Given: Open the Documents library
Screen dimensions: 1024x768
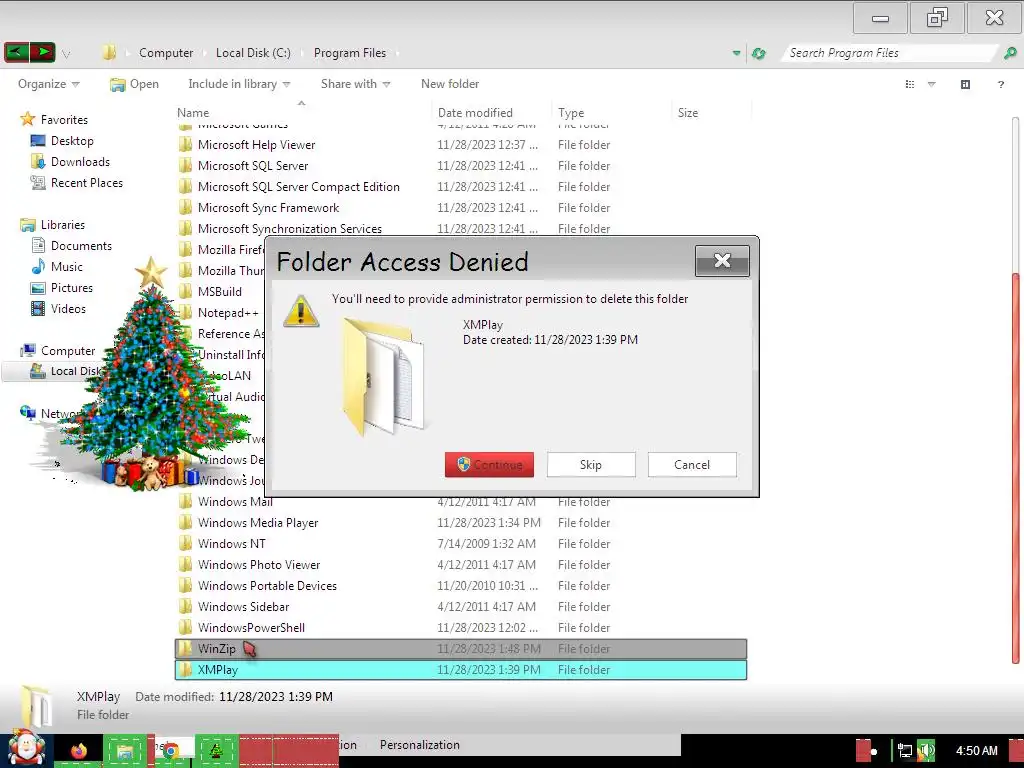Looking at the screenshot, I should coord(81,246).
